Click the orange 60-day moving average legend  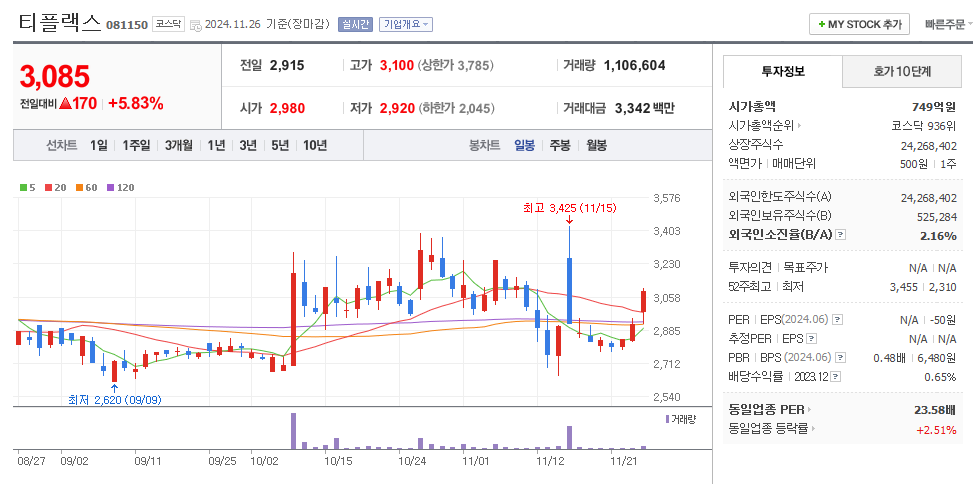click(x=86, y=188)
